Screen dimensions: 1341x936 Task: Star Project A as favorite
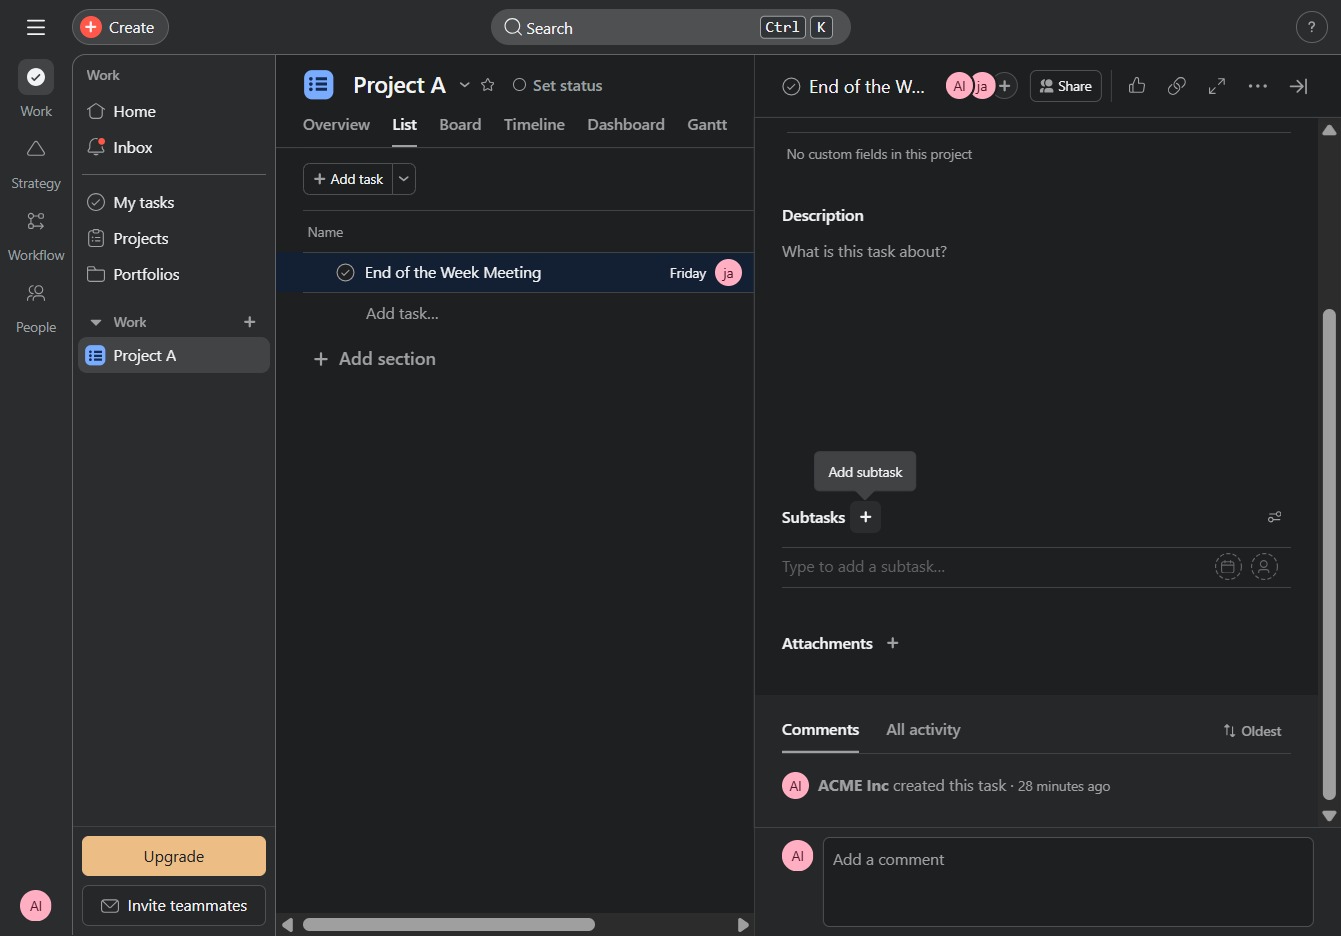click(488, 85)
